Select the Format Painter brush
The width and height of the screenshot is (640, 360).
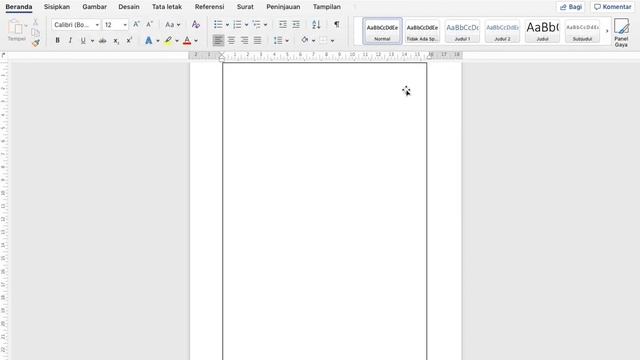click(x=36, y=42)
